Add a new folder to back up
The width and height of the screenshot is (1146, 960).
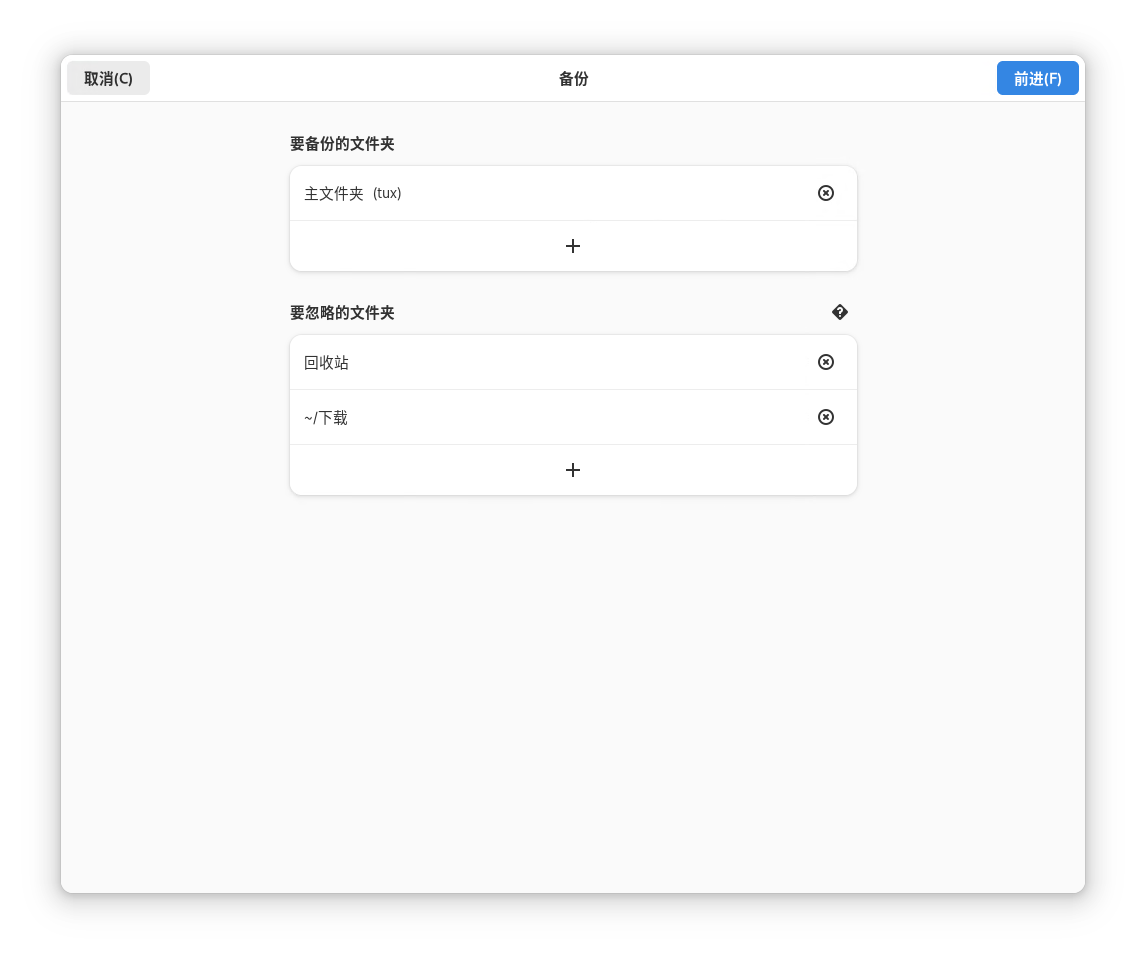pos(573,246)
